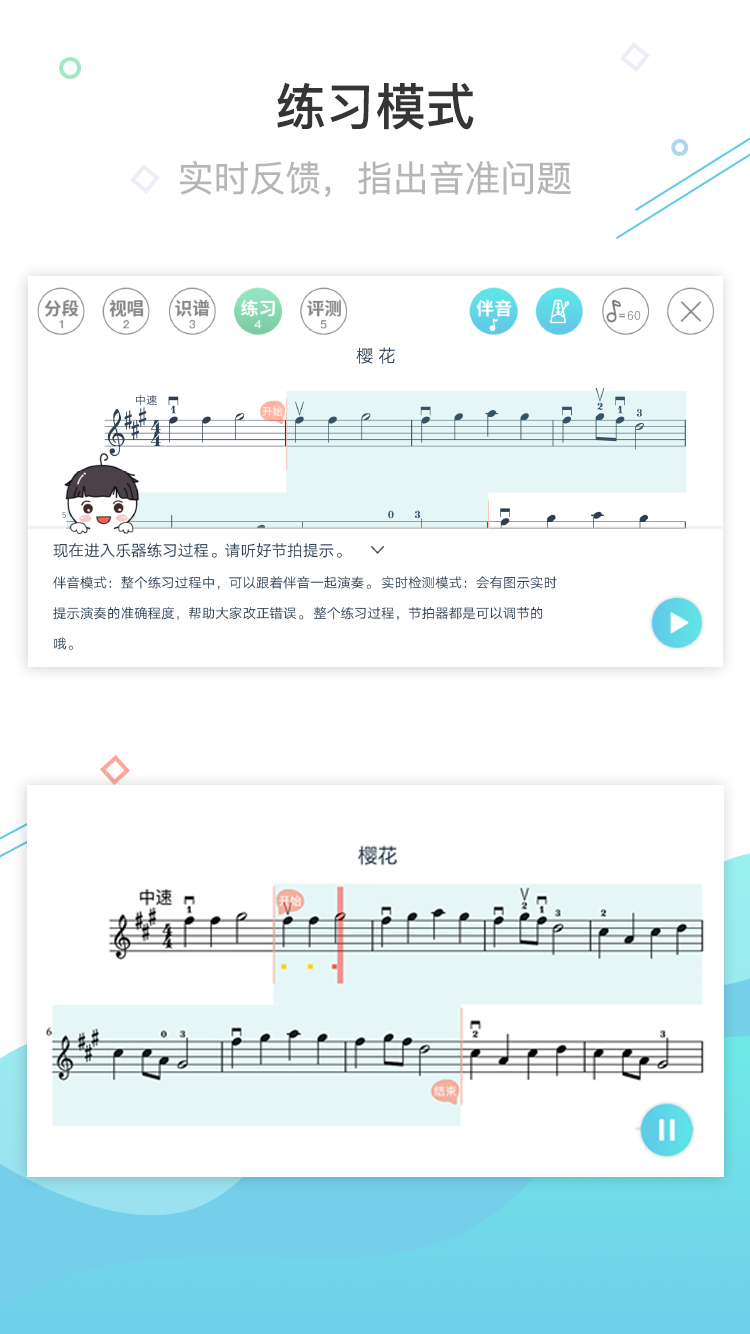This screenshot has height=1334, width=750.
Task: Click the 结束 end marker bubble
Action: [446, 1090]
